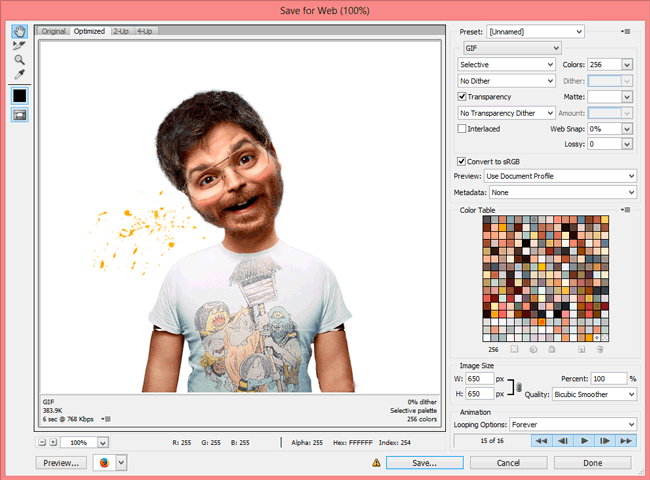Image resolution: width=650 pixels, height=480 pixels.
Task: Toggle Convert to sRGB checkbox
Action: tap(461, 161)
